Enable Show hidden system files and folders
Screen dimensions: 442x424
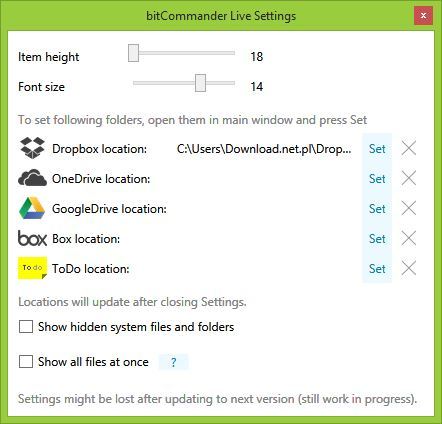coord(26,327)
